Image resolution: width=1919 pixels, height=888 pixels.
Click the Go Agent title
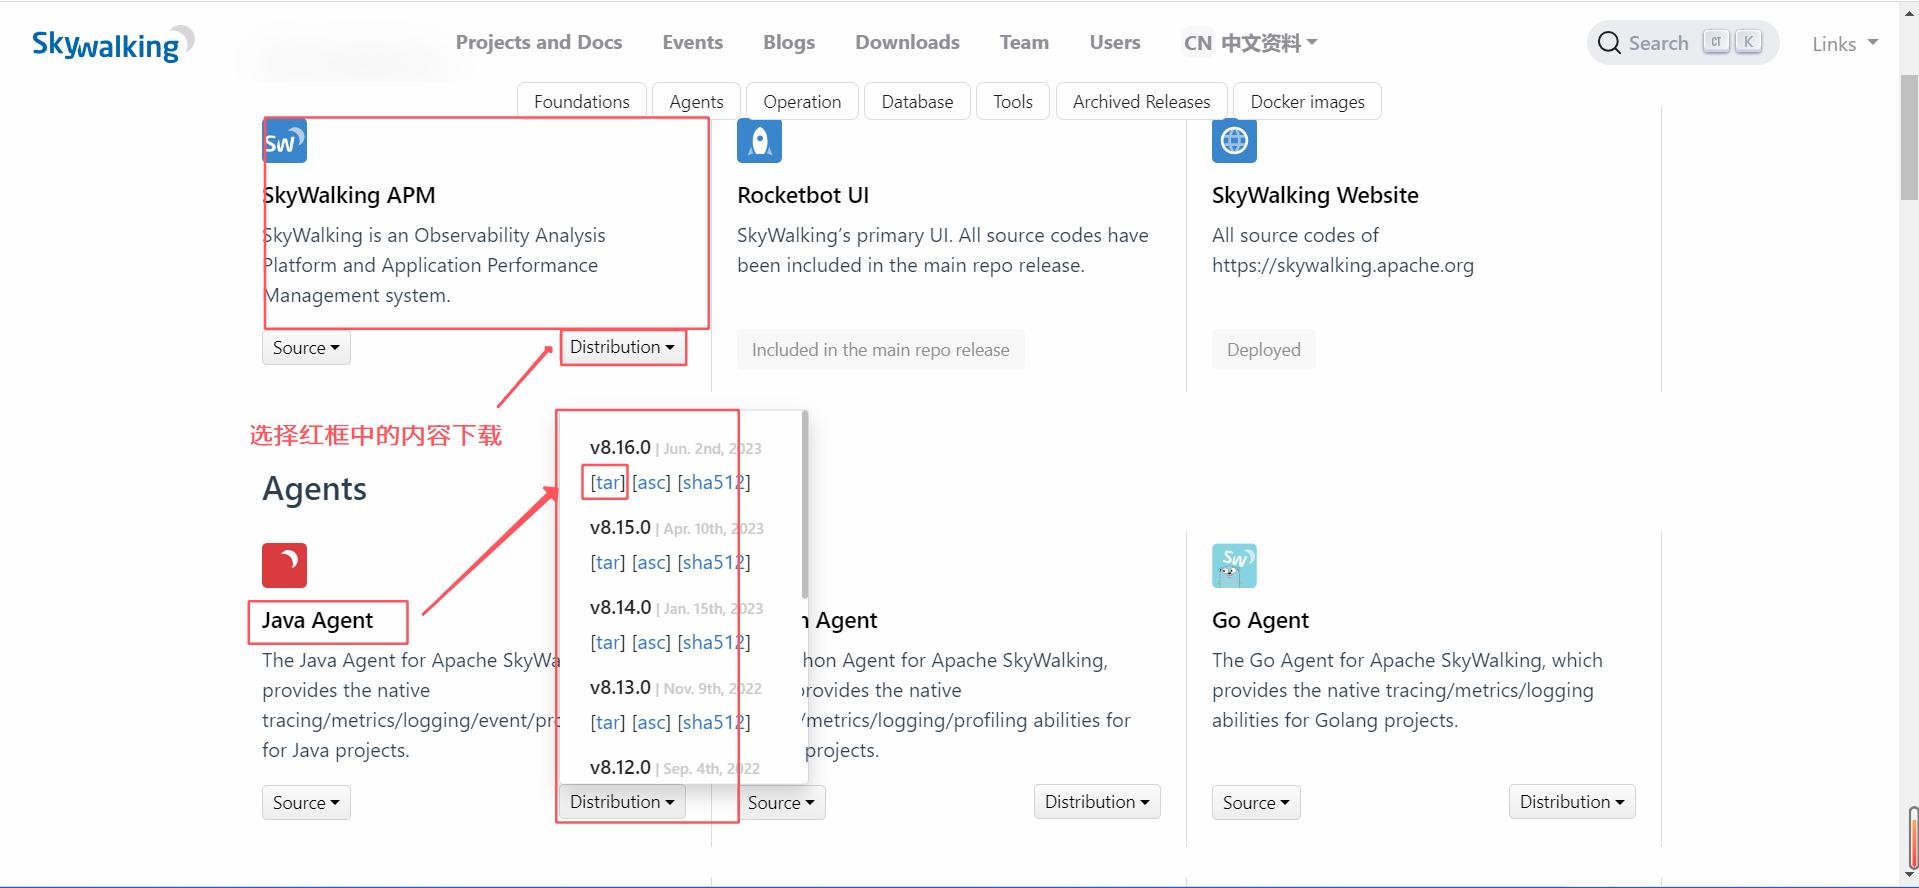point(1260,620)
